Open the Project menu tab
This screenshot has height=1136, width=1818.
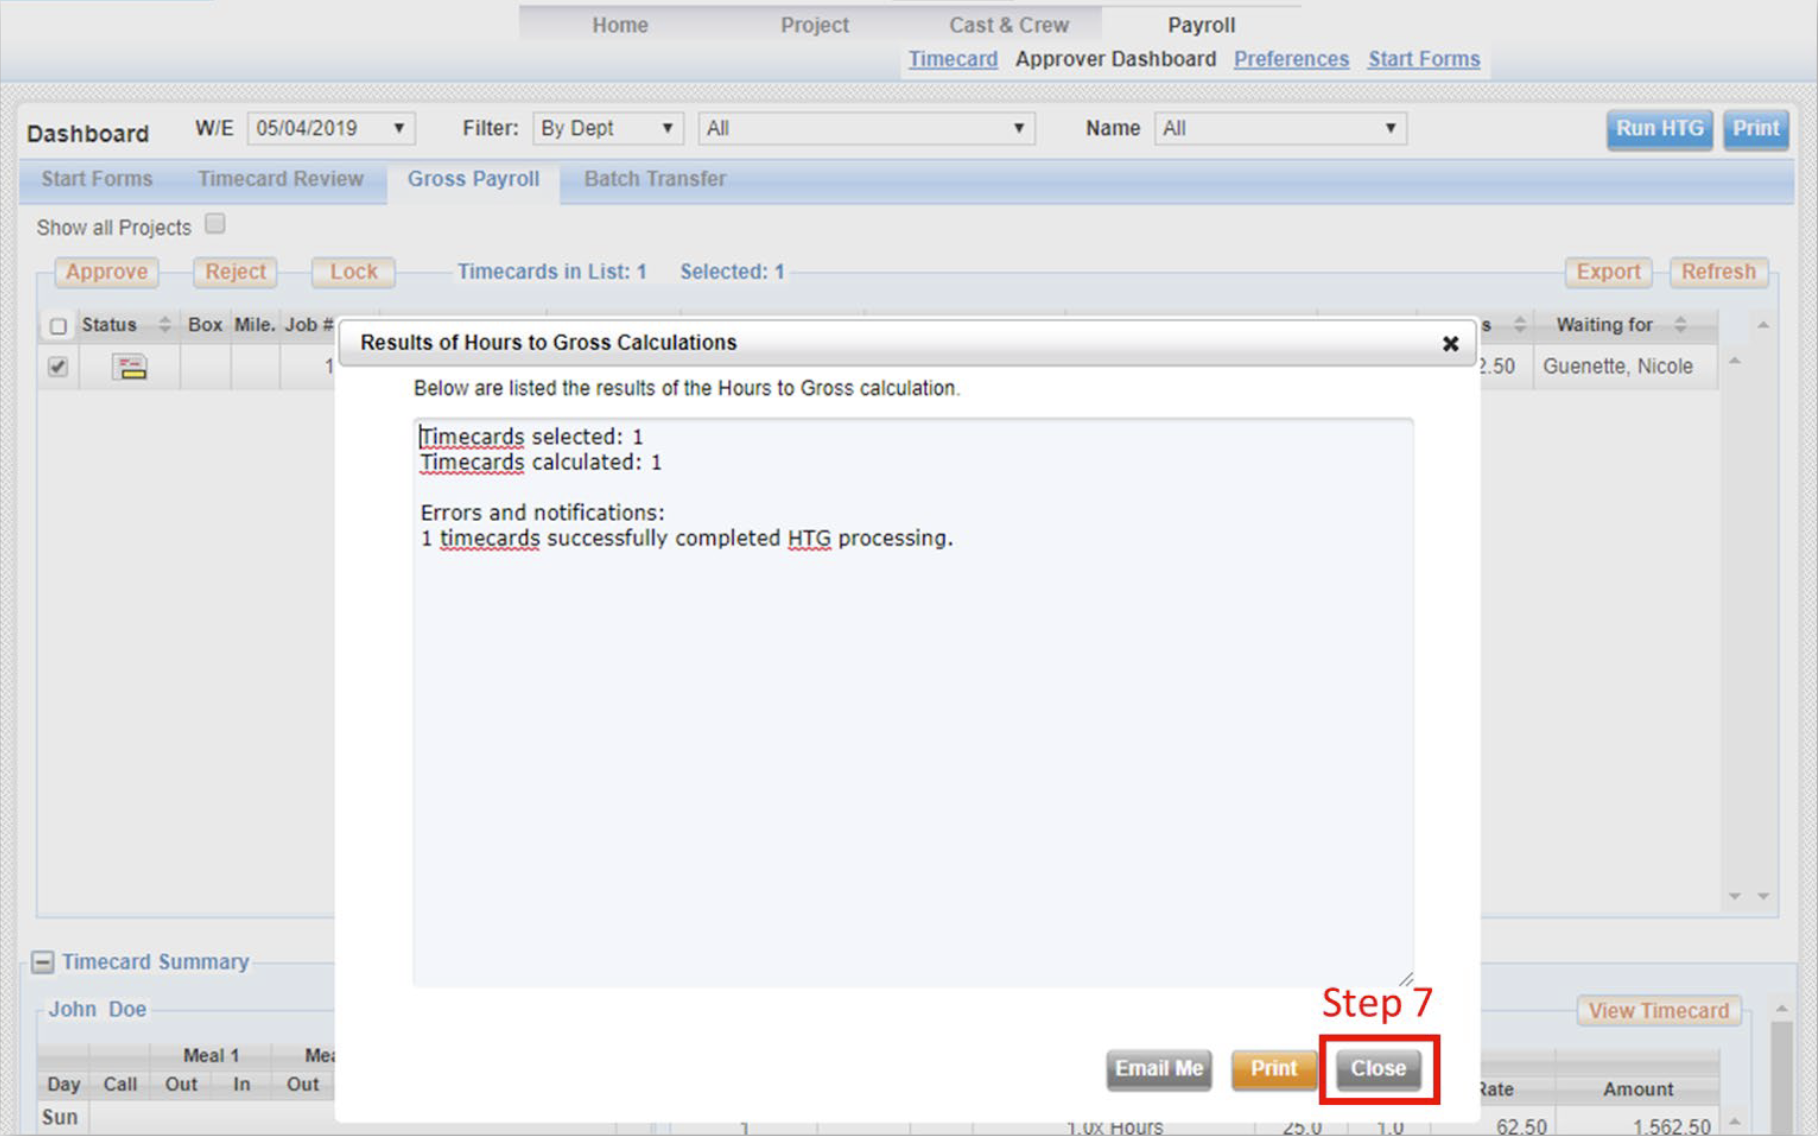tap(814, 25)
